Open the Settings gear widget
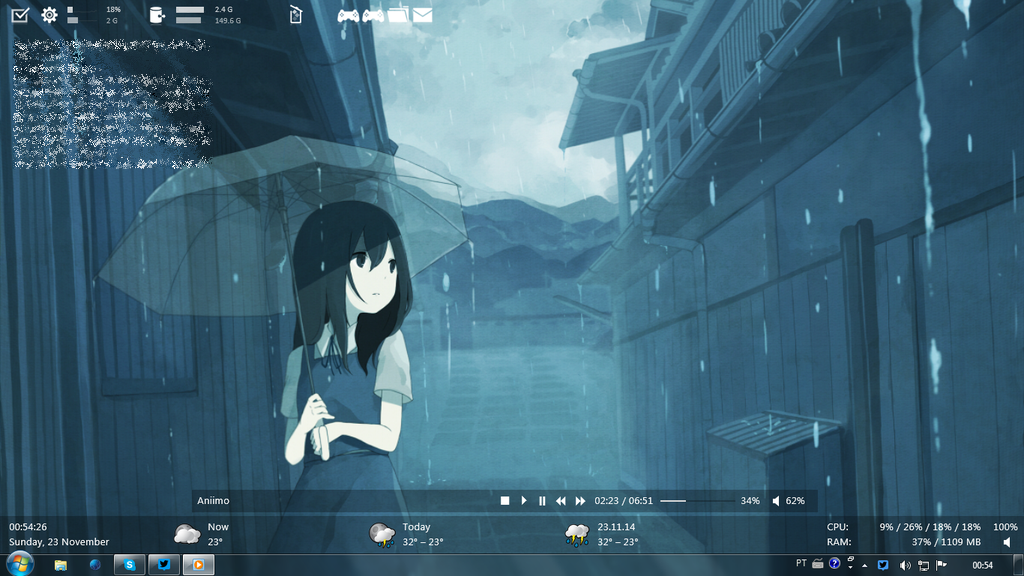This screenshot has width=1024, height=576. pyautogui.click(x=48, y=14)
